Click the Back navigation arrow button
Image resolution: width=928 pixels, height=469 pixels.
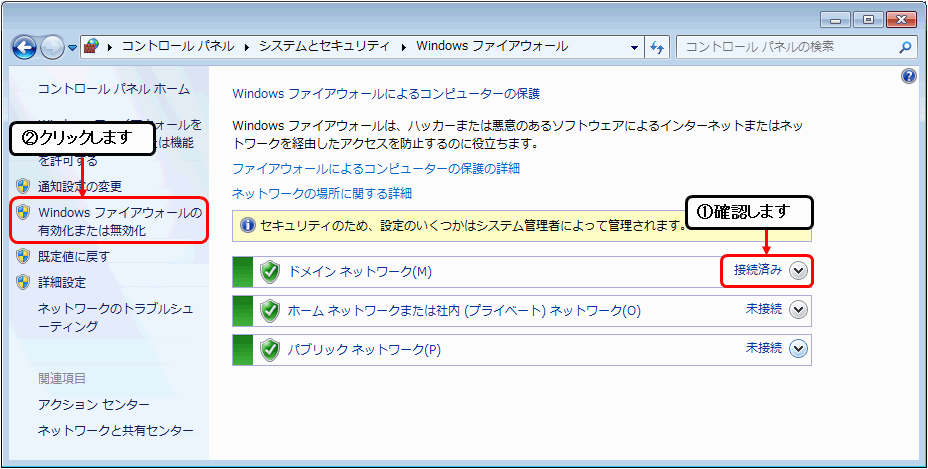point(24,47)
